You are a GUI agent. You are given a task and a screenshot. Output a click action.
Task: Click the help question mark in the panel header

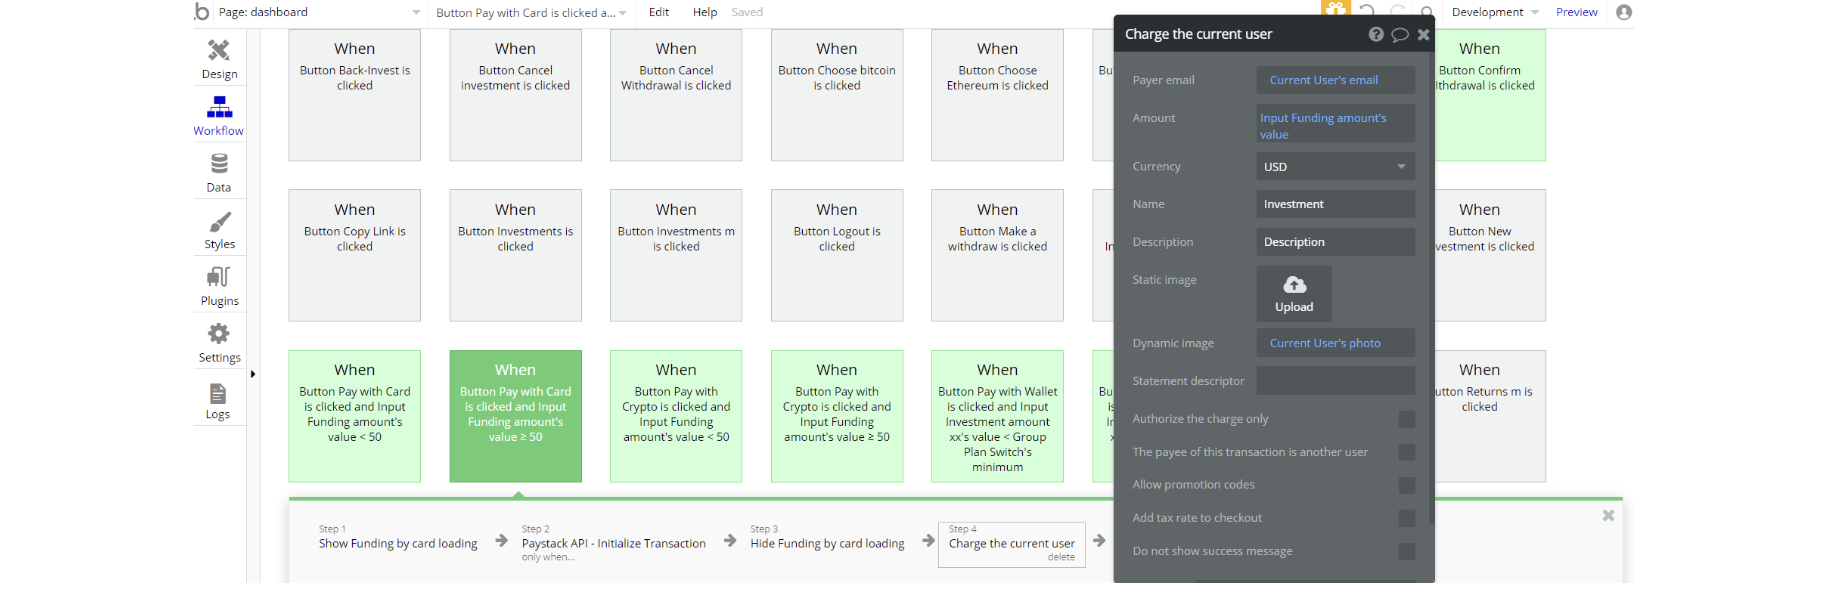point(1376,35)
